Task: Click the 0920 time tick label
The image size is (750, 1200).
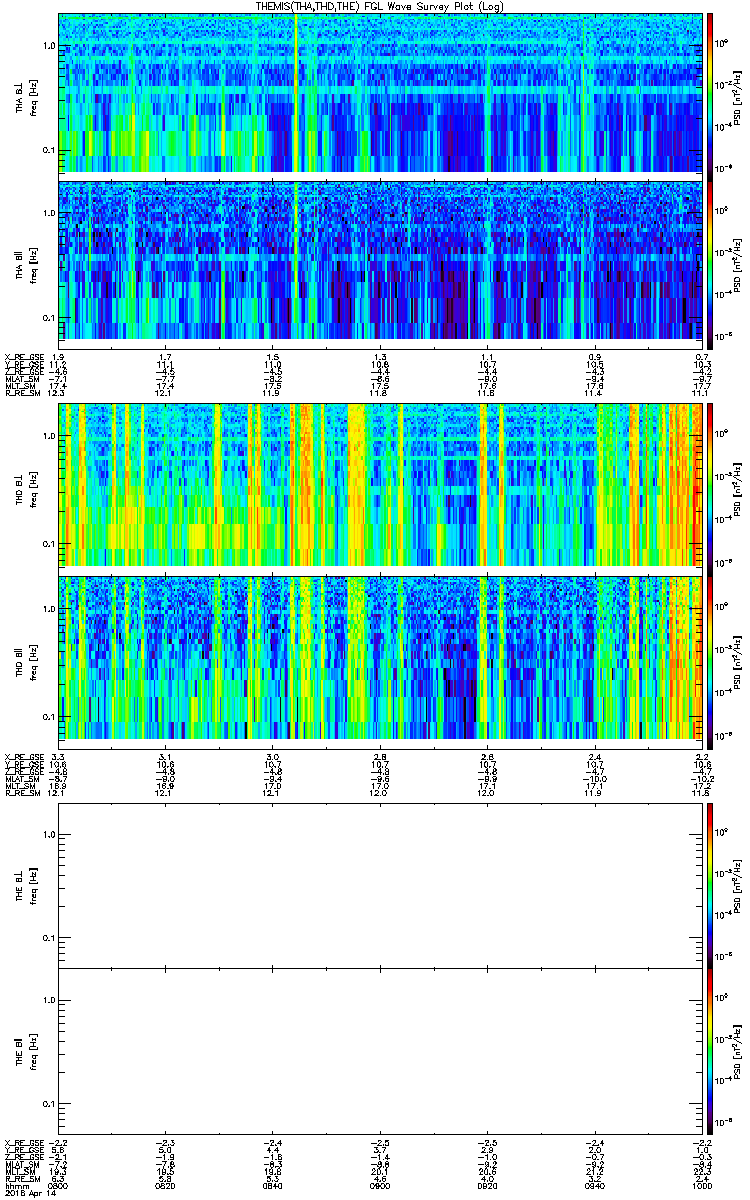Action: (487, 1184)
